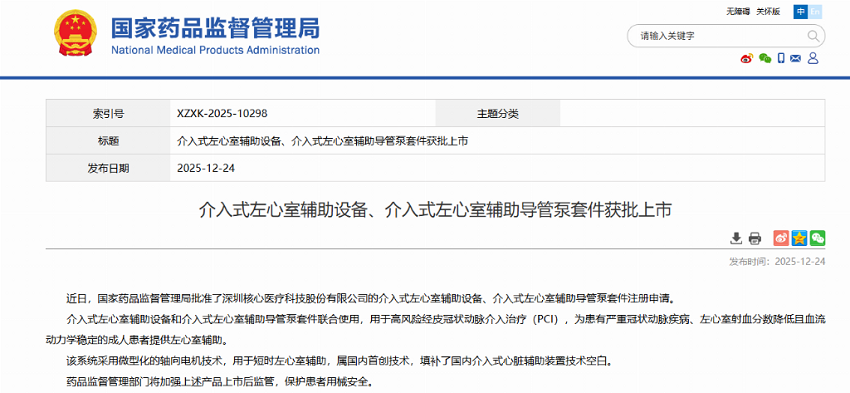Click the 国家药品监督管理局 site title

(x=215, y=27)
